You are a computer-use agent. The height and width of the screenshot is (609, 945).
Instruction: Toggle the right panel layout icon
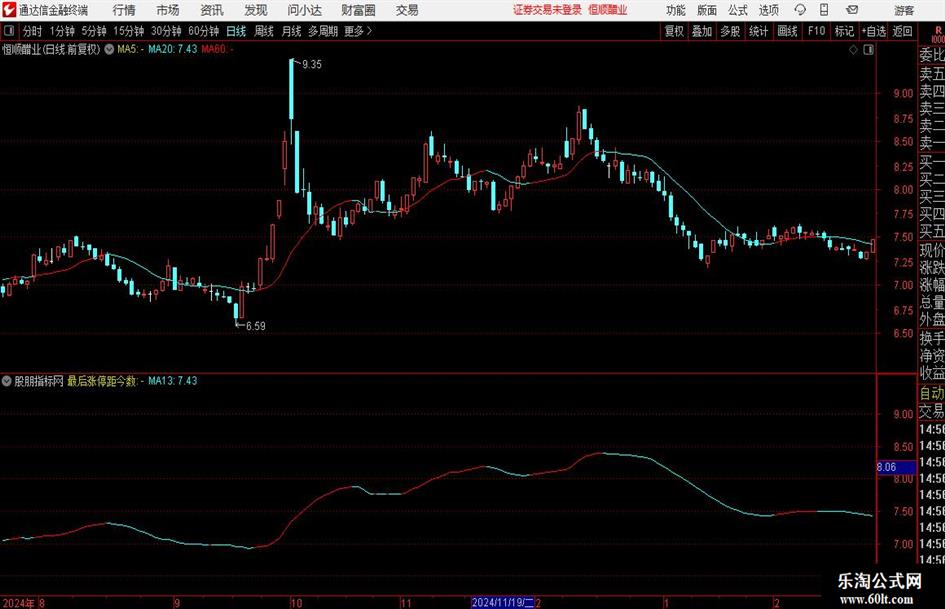(x=868, y=50)
